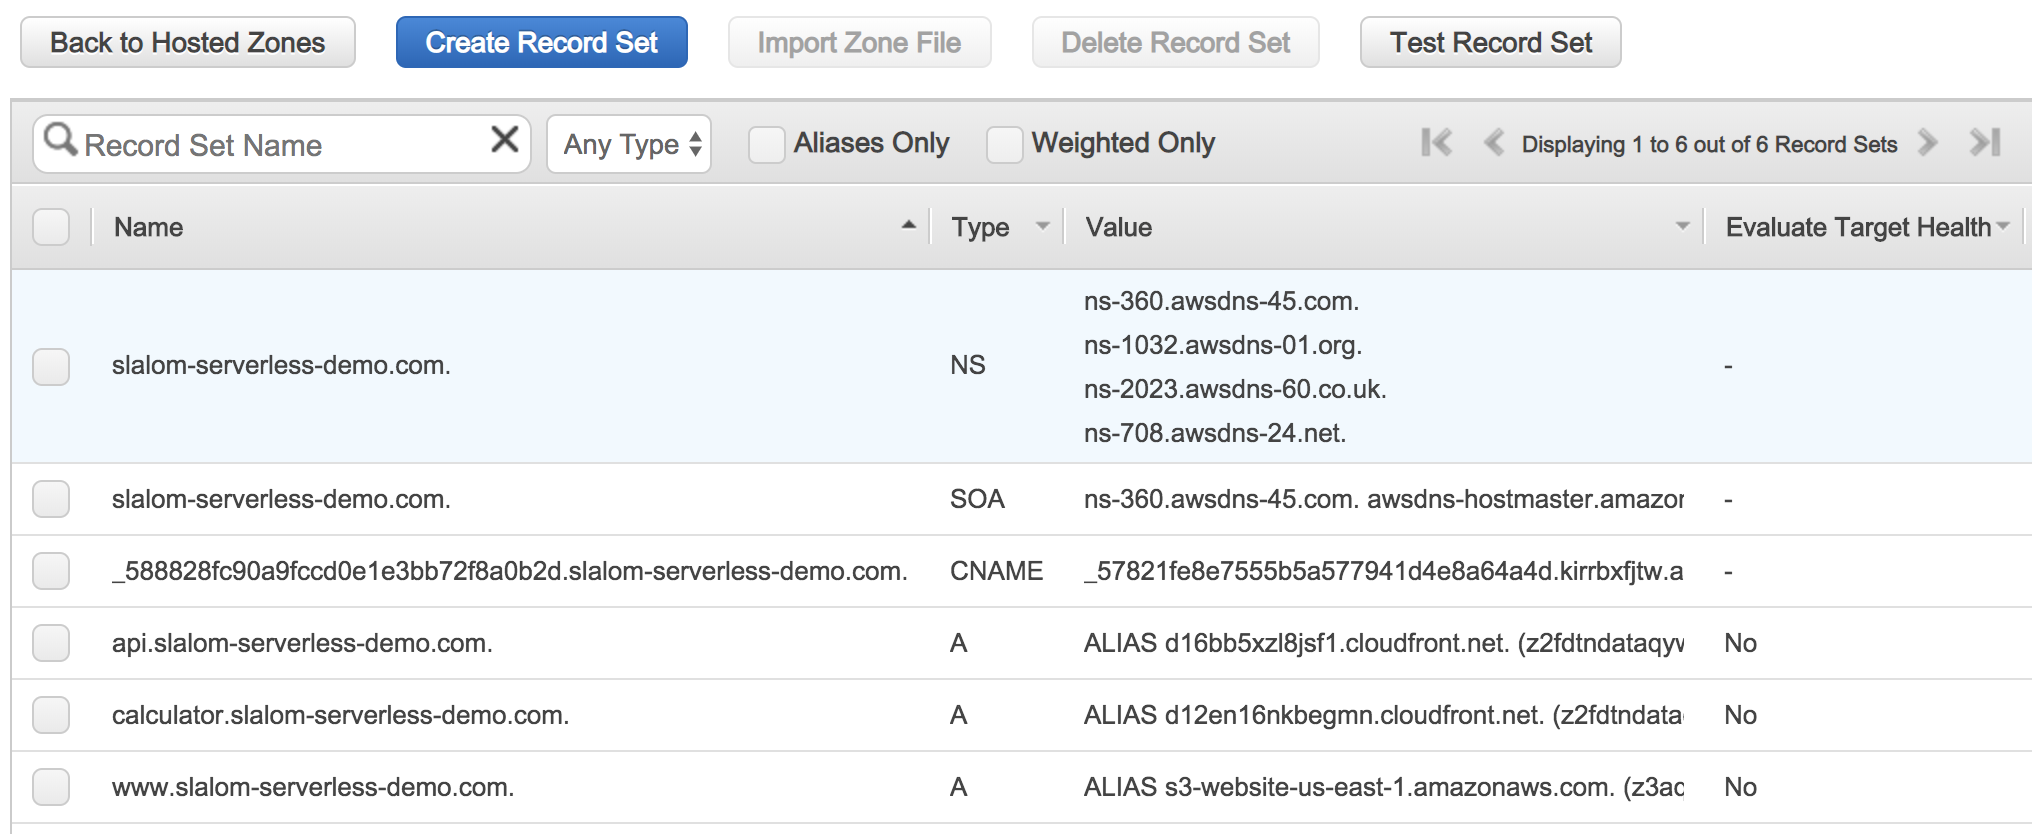Enable the Weighted Only checkbox
This screenshot has width=2032, height=834.
tap(1004, 144)
